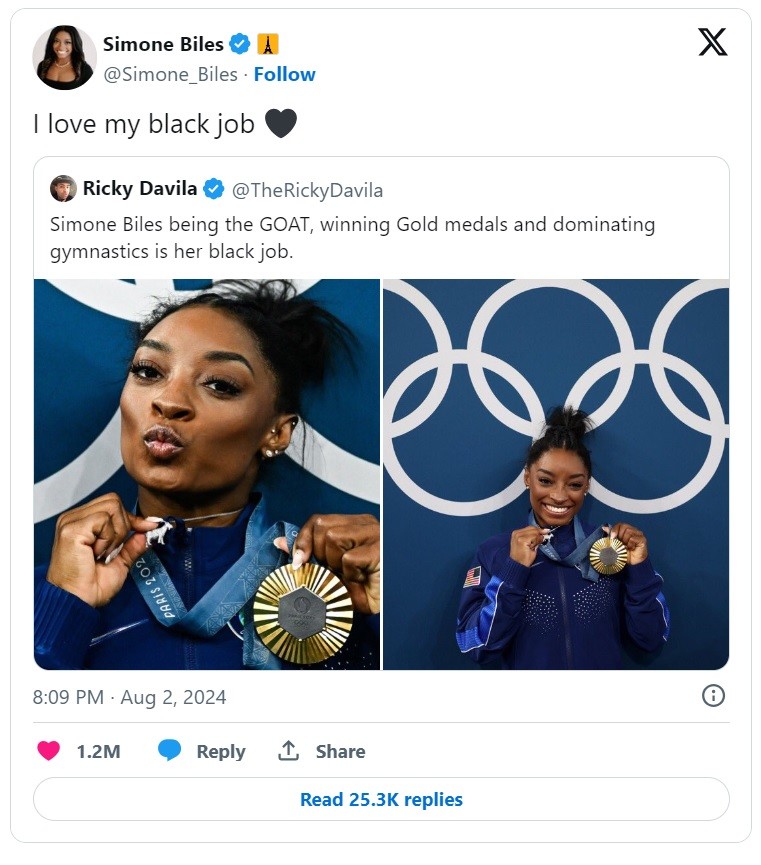Open Ricky Davila's small profile avatar

[x=63, y=189]
